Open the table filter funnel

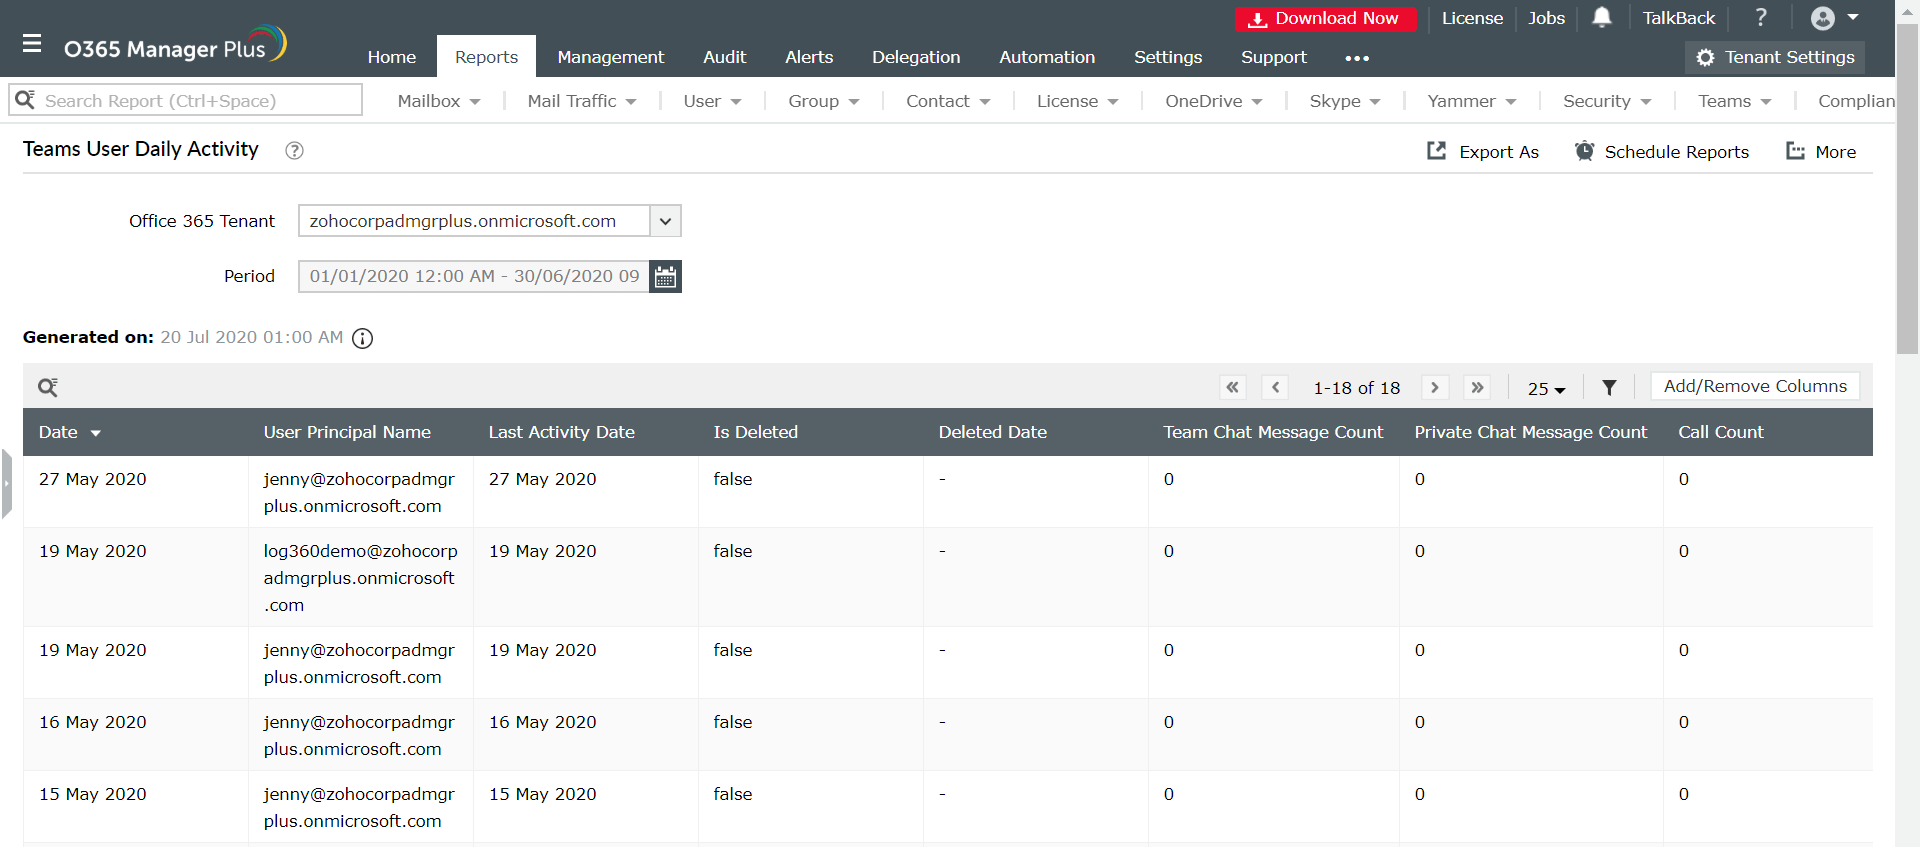1609,387
